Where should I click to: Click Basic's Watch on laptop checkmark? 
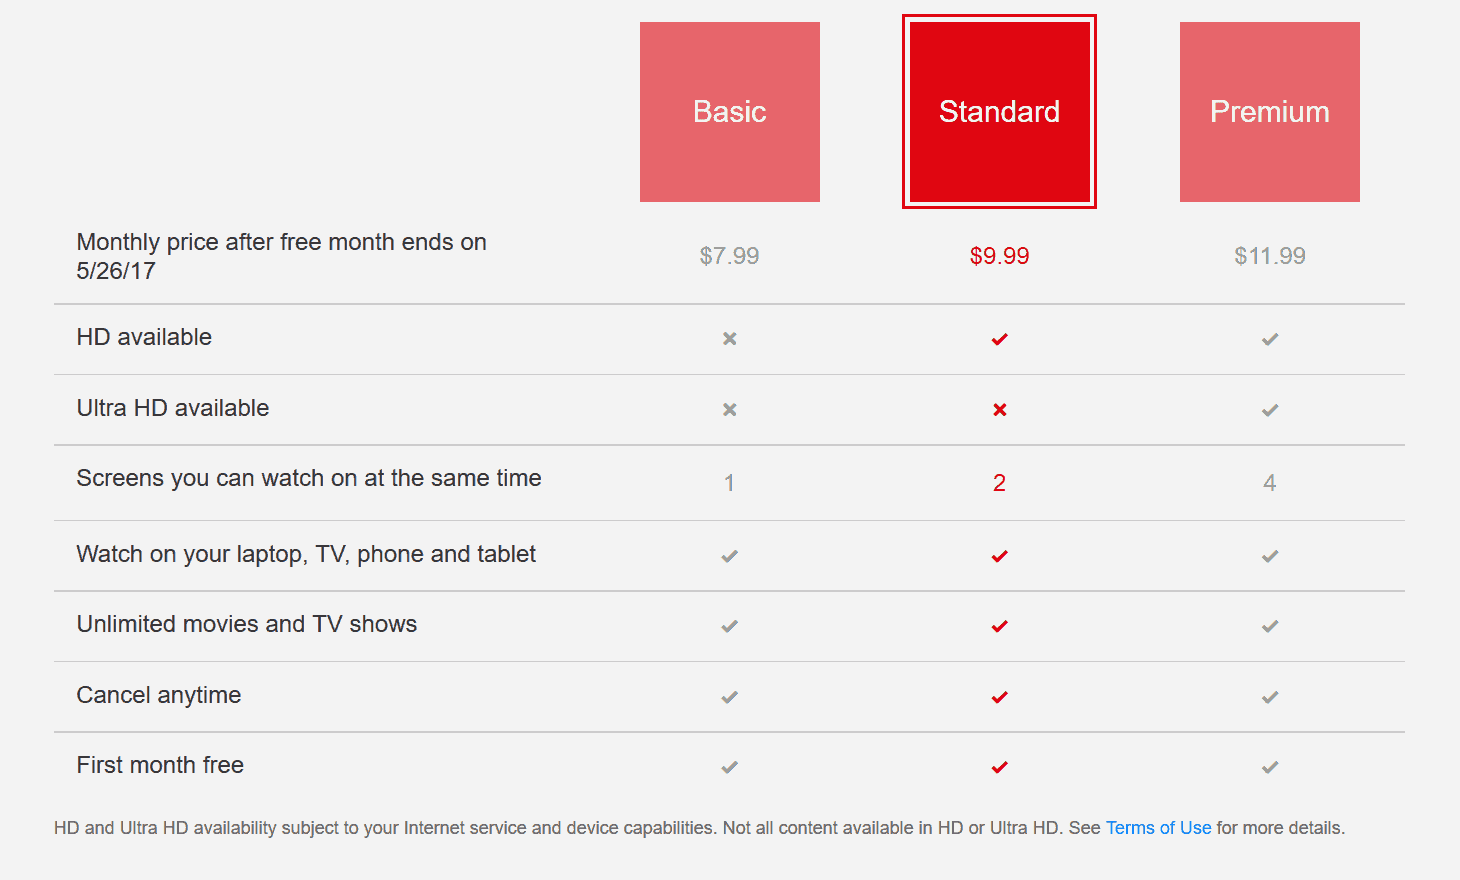(x=730, y=556)
